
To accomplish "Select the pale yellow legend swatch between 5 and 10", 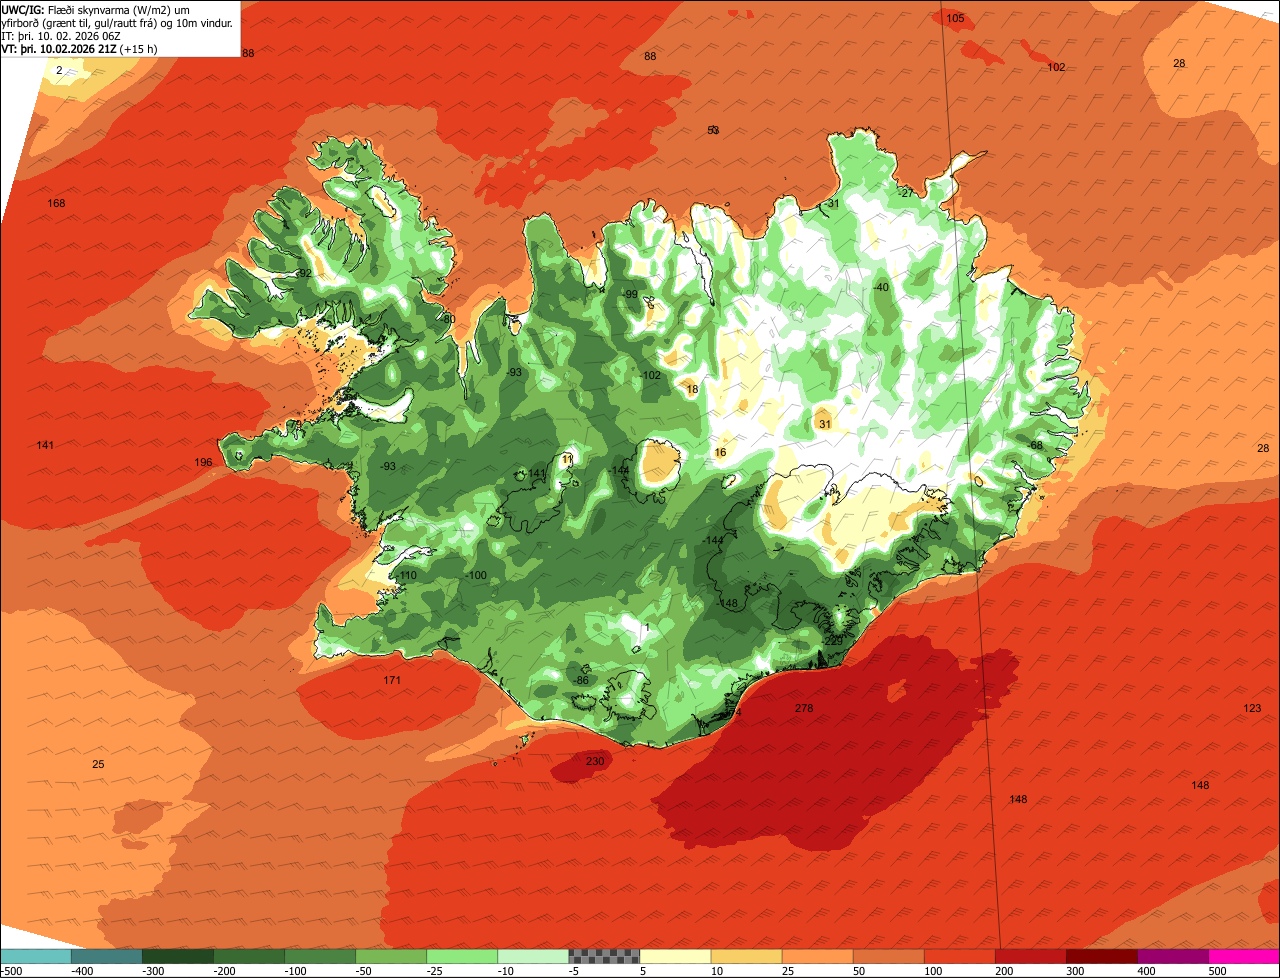I will [675, 956].
